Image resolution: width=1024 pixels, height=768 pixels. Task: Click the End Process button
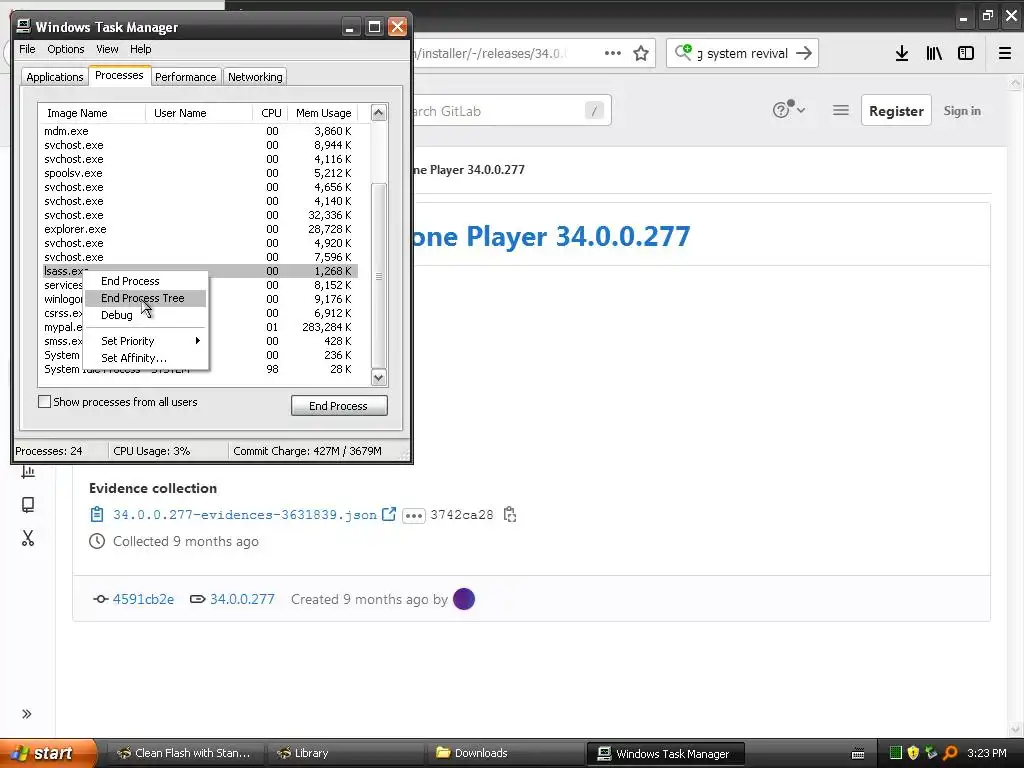pos(339,406)
